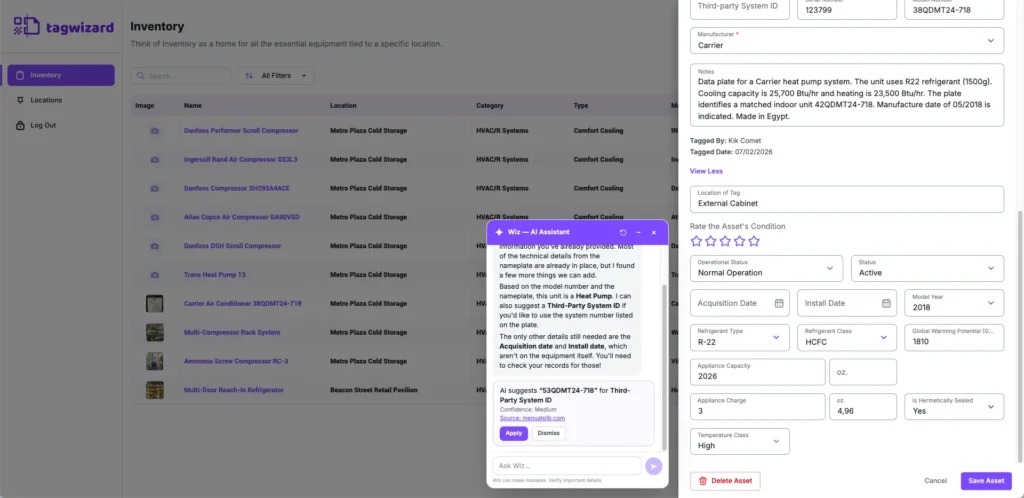1024x498 pixels.
Task: Open the Install Date calendar icon
Action: (x=886, y=303)
